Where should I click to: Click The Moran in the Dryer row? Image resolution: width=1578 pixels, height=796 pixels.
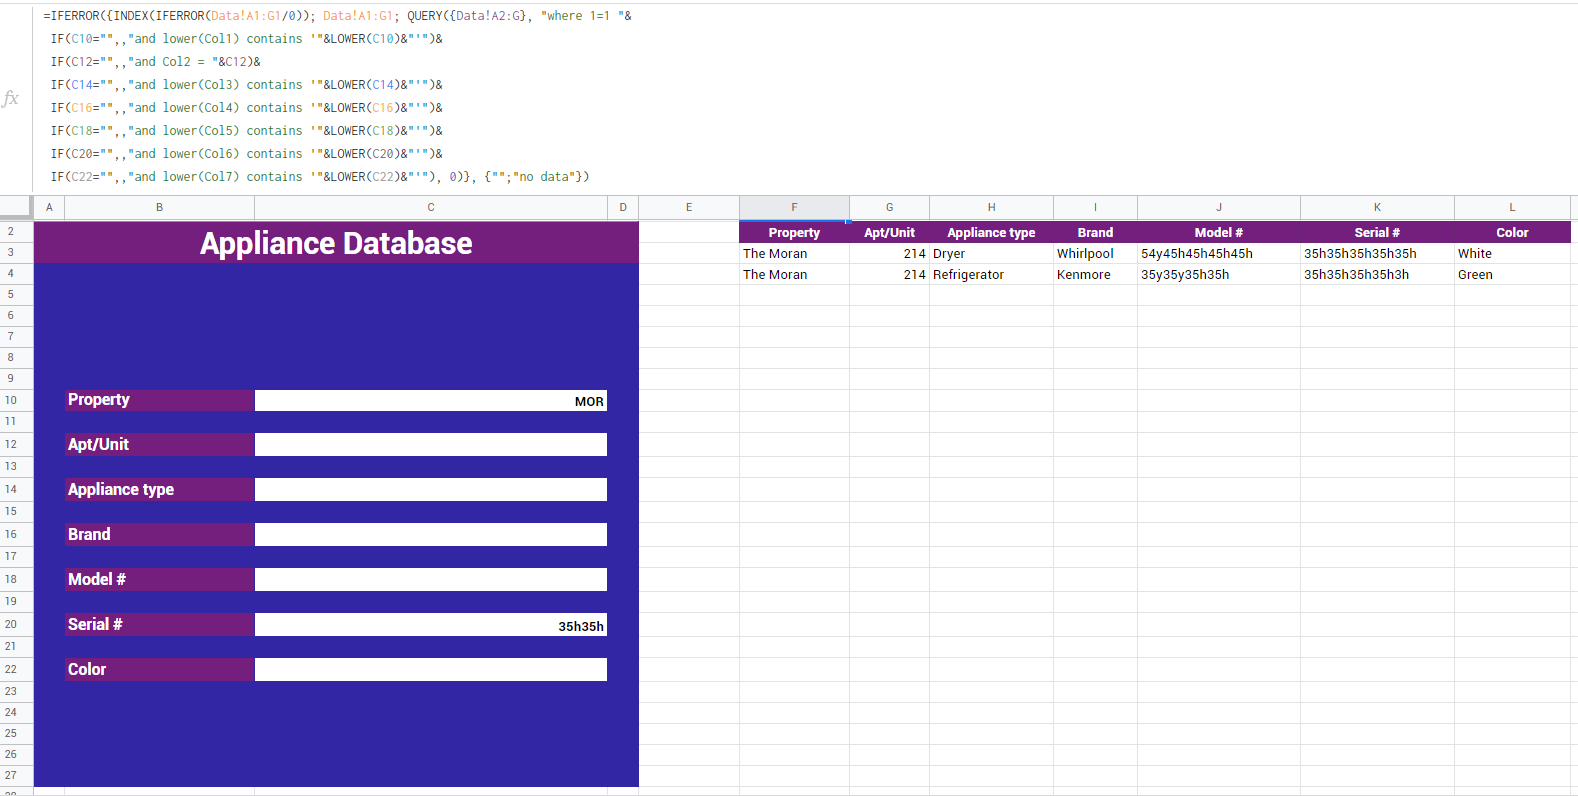(794, 253)
